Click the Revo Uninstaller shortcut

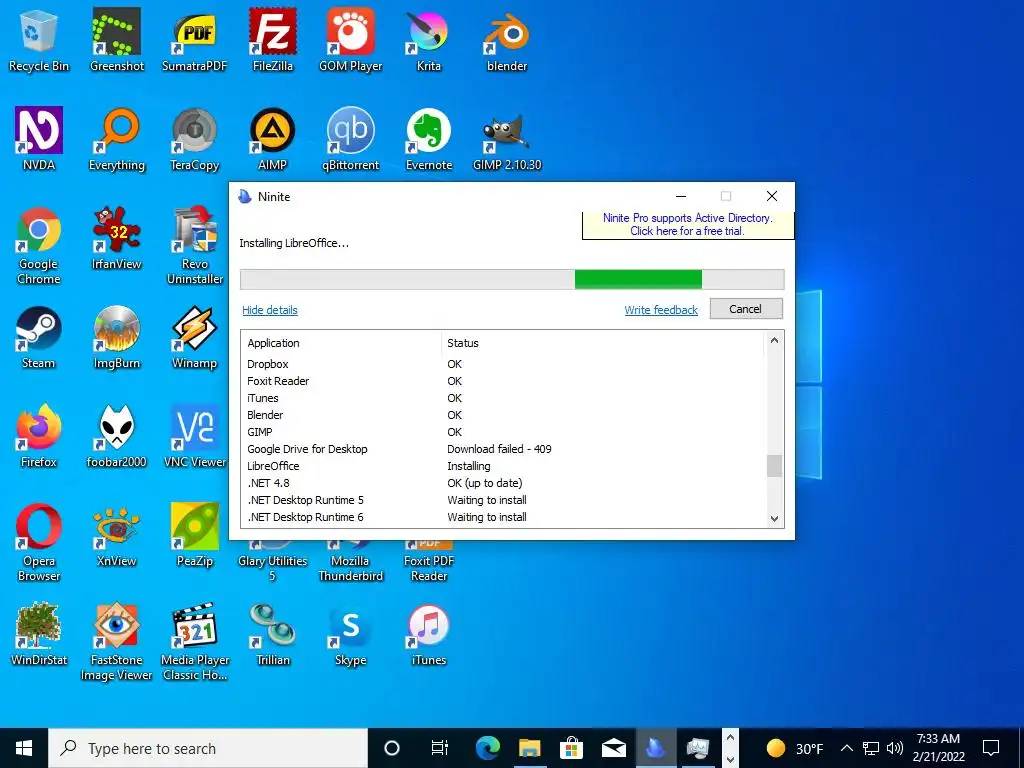[195, 246]
